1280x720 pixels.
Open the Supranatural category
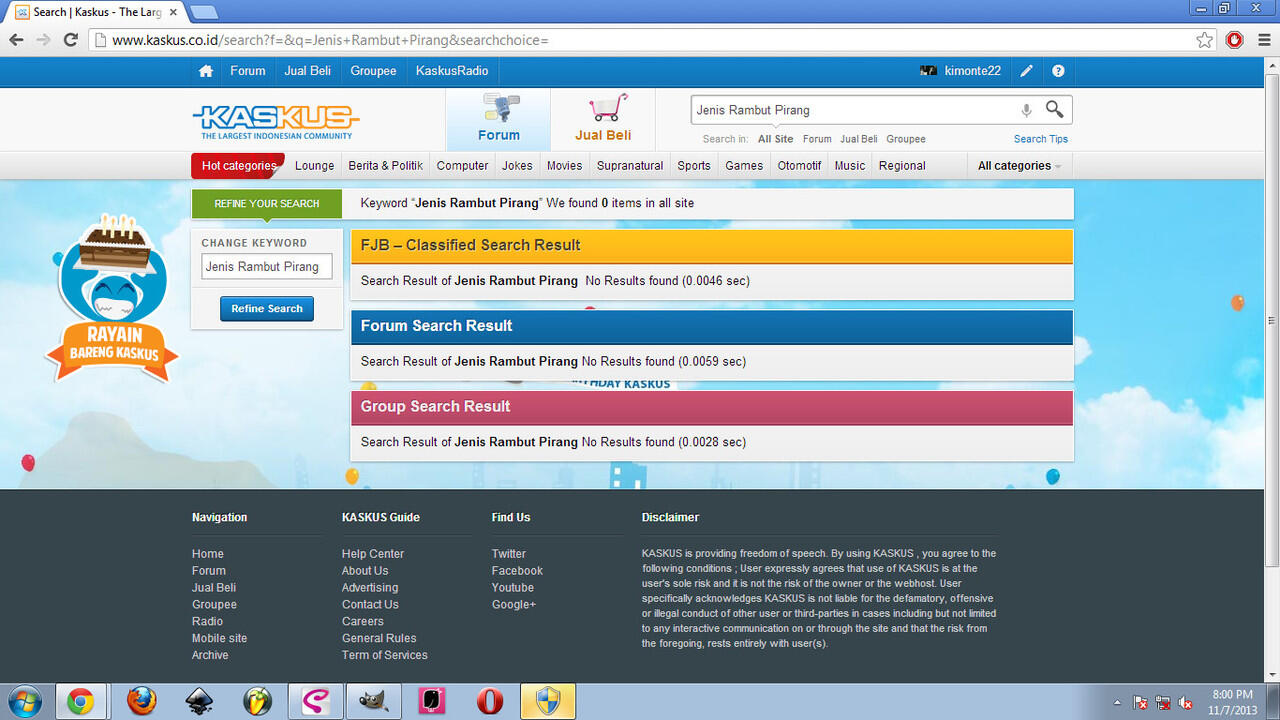(x=630, y=166)
